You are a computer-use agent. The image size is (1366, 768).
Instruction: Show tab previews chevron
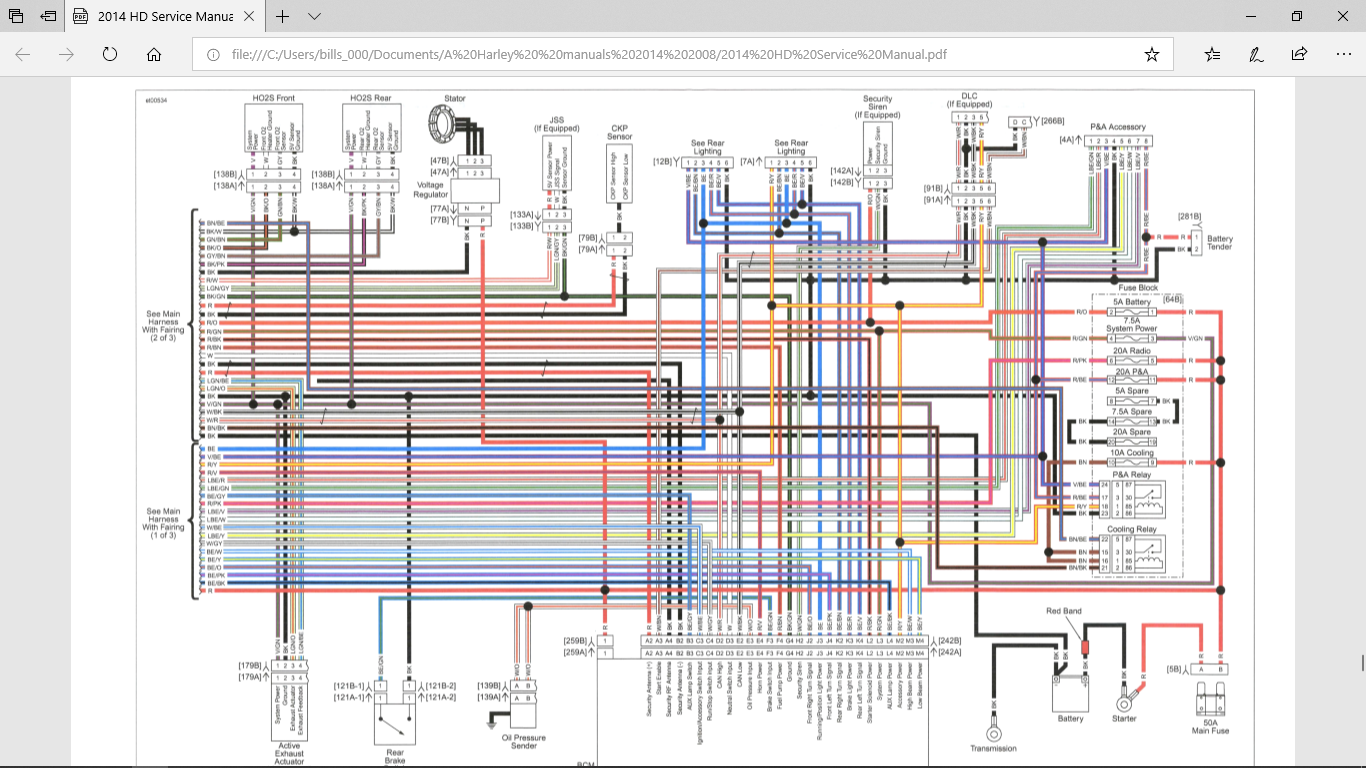[314, 17]
